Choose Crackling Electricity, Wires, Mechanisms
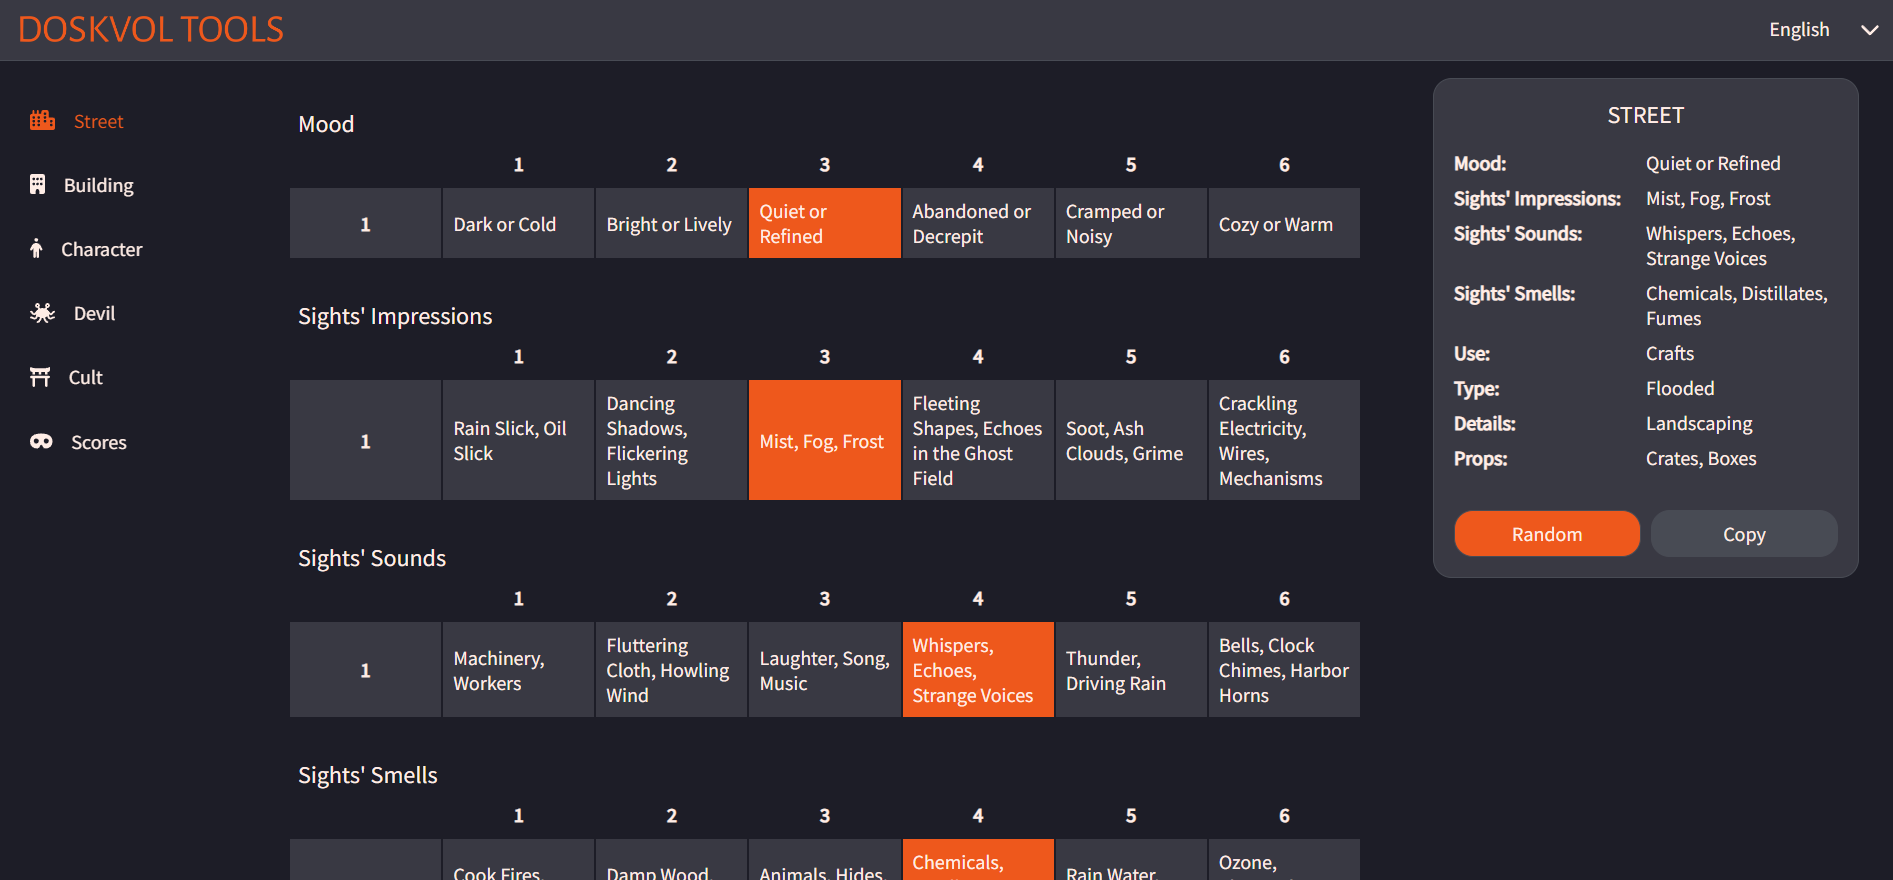 (1284, 440)
